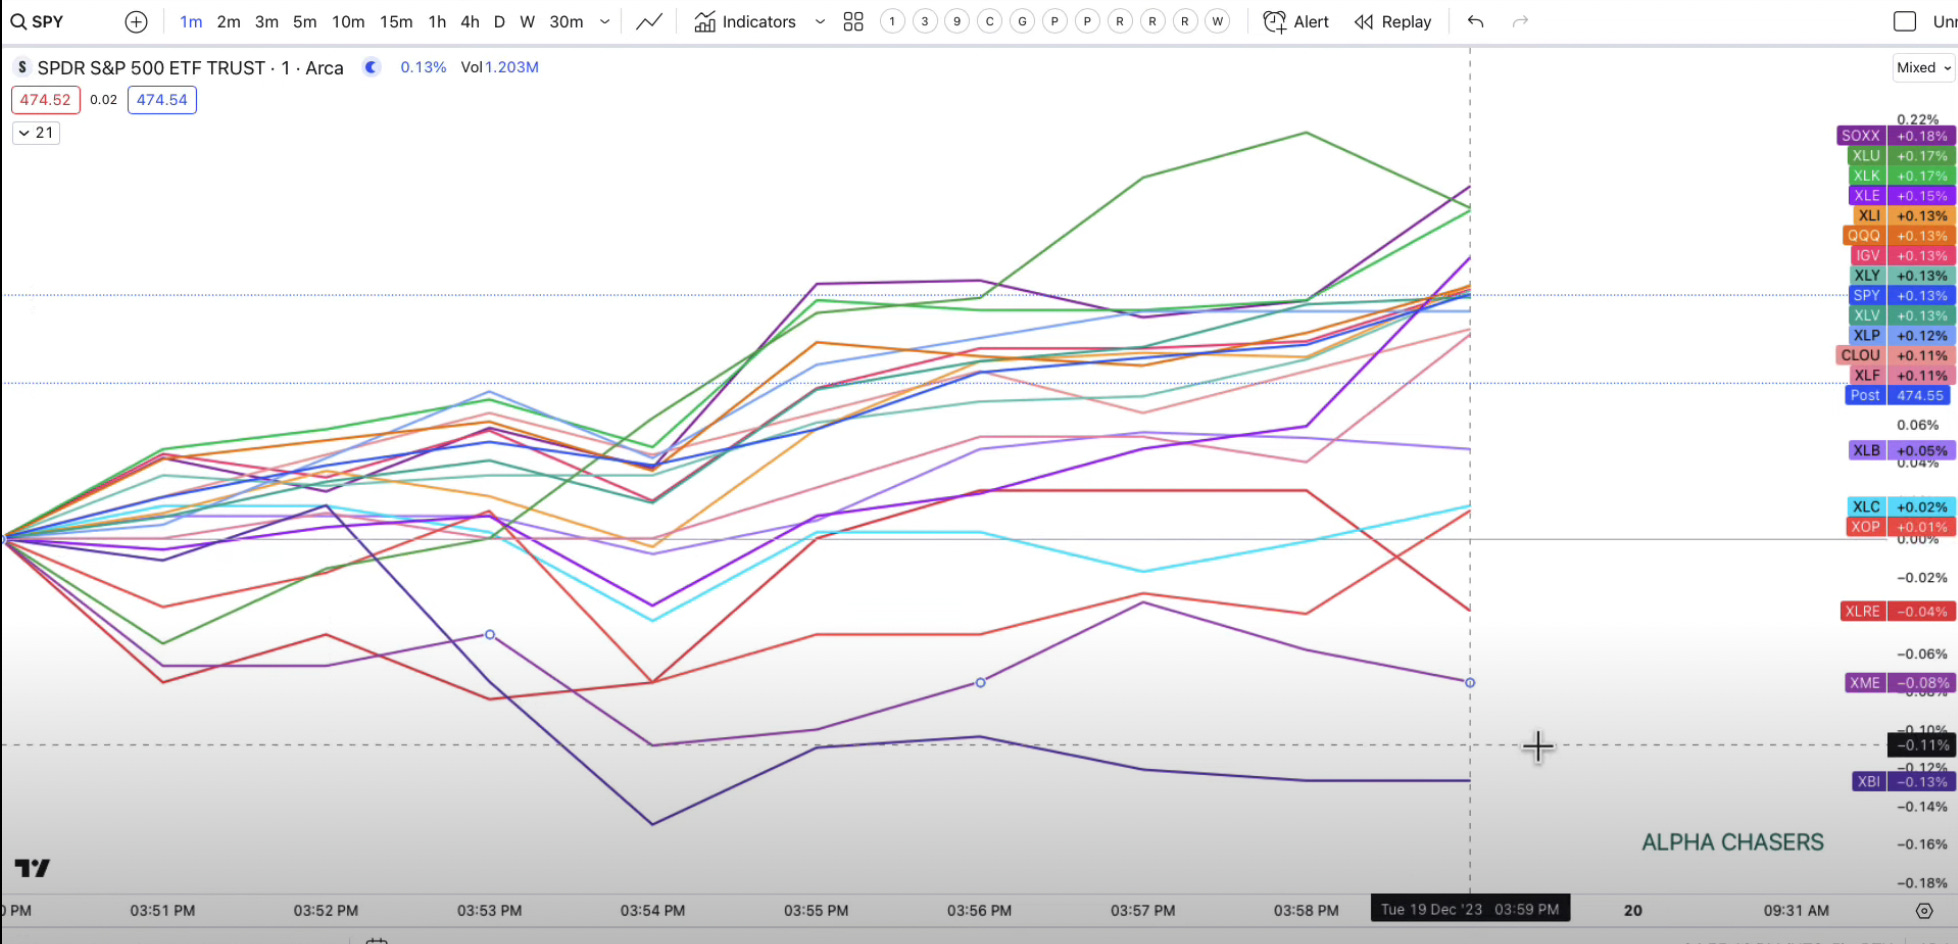Click the XME -0.08% scale label
The height and width of the screenshot is (944, 1958).
point(1899,683)
